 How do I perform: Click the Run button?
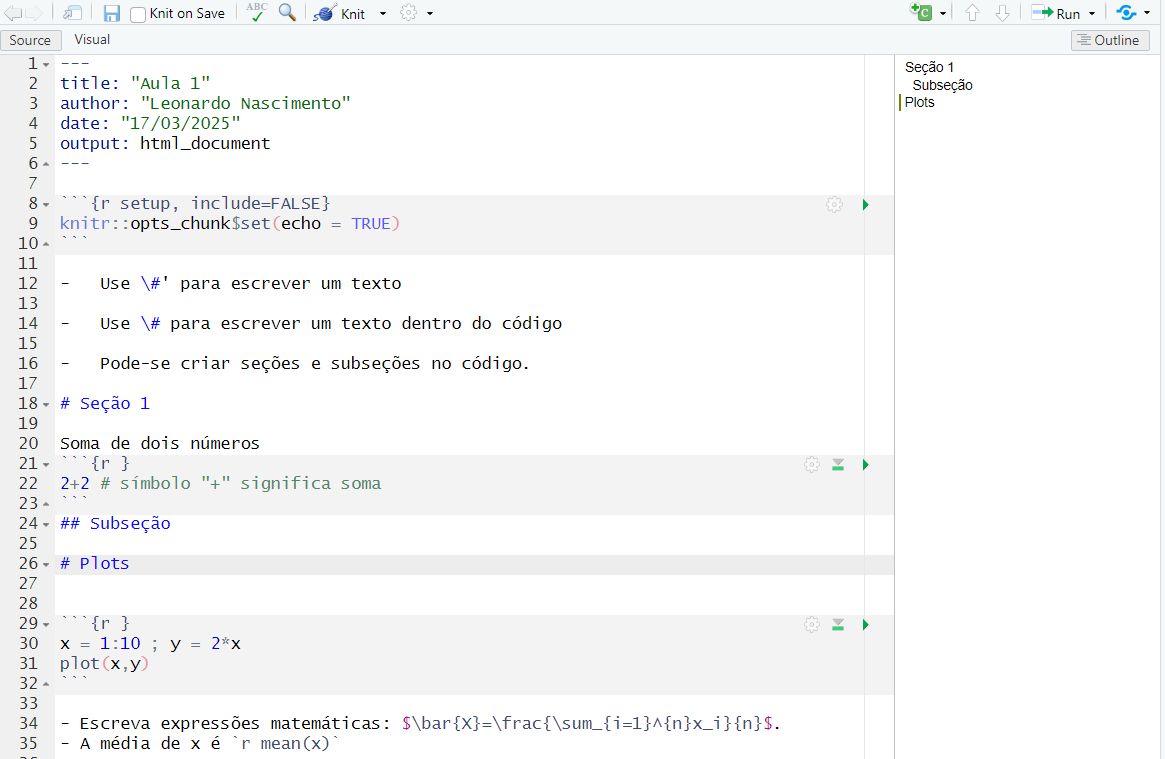(1057, 13)
